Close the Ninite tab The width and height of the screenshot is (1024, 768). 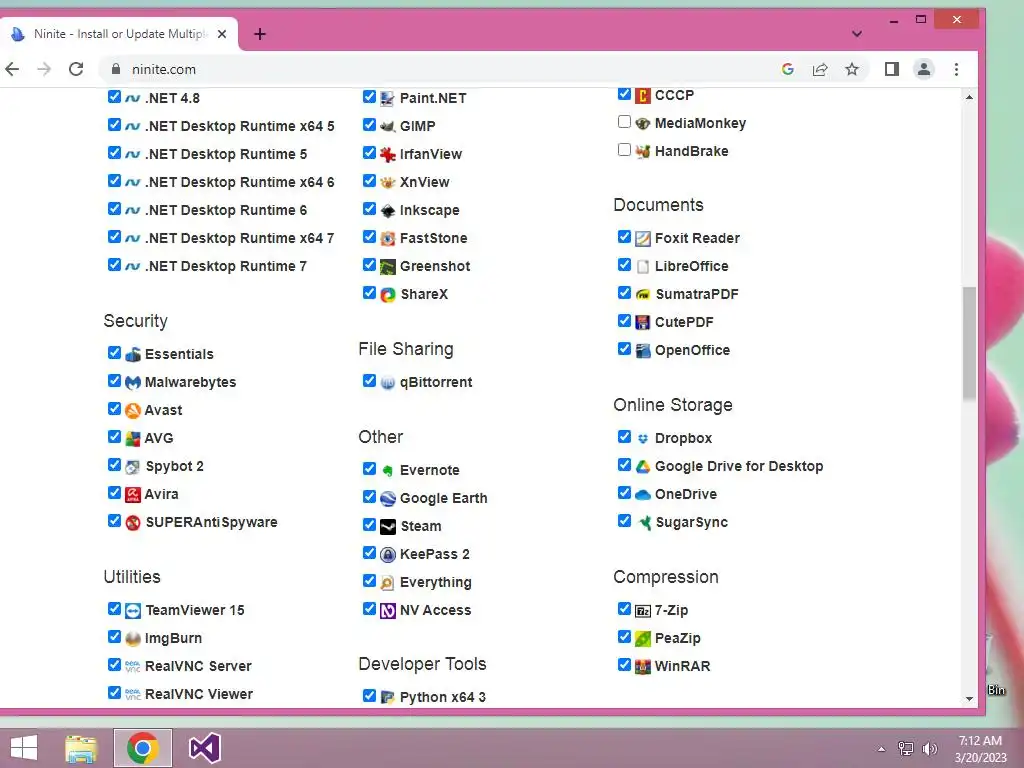222,34
